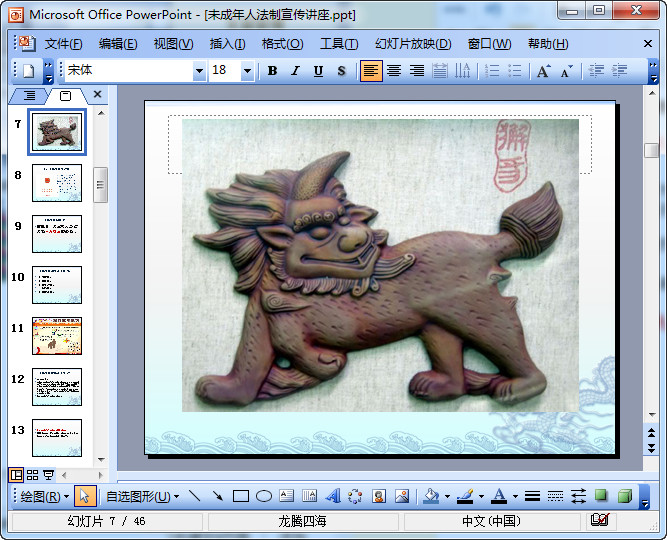Select slide 13 thumbnail
The width and height of the screenshot is (667, 540).
[57, 438]
